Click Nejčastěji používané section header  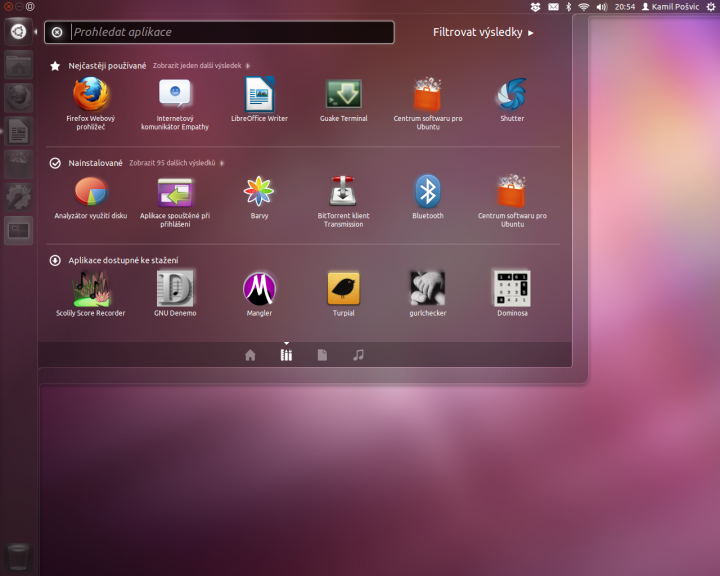[107, 66]
